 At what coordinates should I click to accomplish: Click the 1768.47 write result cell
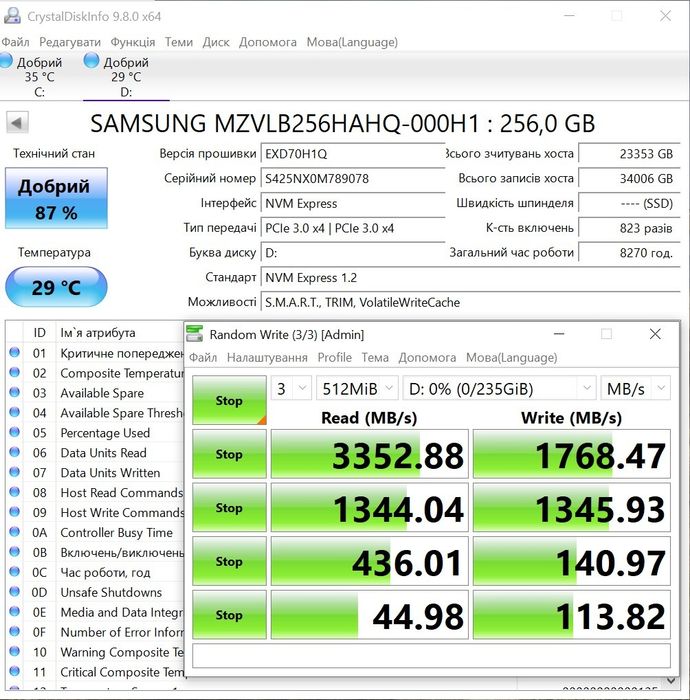[572, 454]
